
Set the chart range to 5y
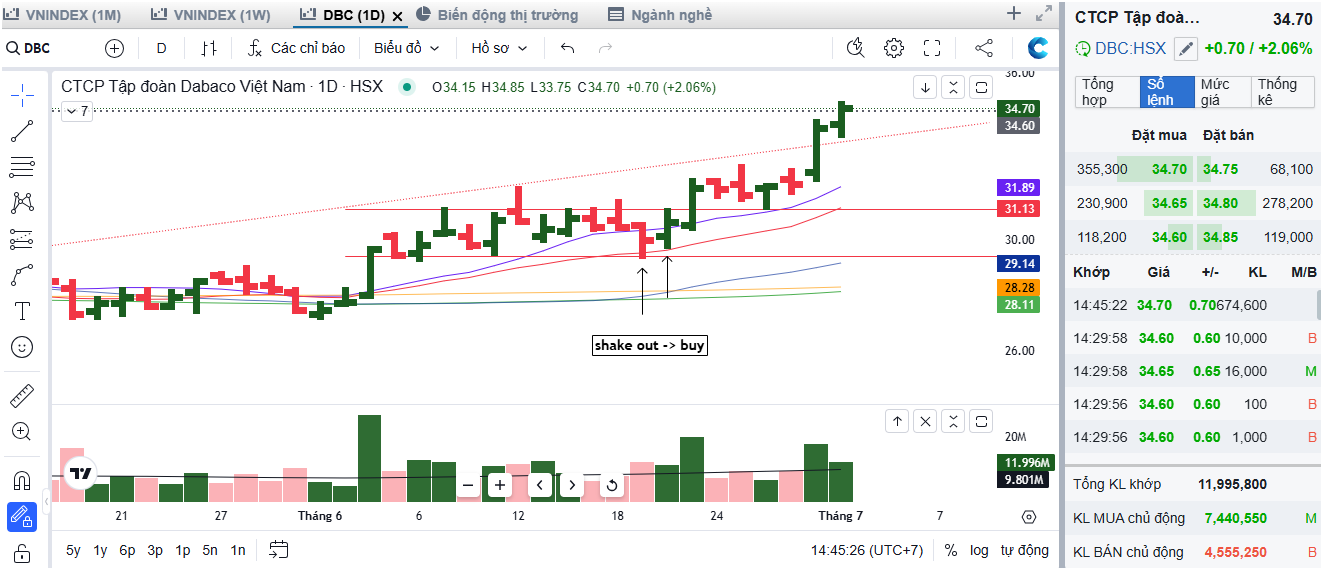point(74,550)
